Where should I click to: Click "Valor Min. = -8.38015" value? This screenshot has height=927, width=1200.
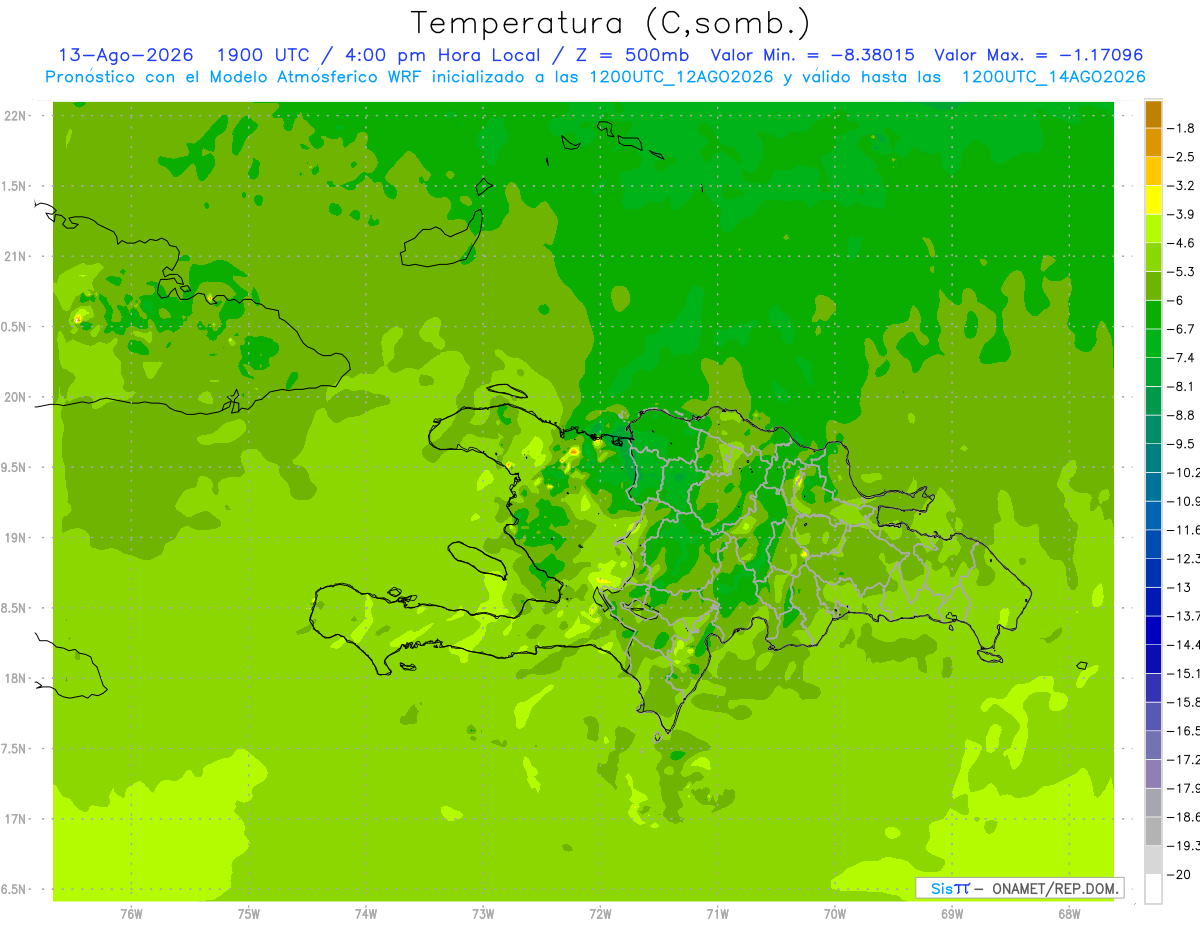(812, 55)
